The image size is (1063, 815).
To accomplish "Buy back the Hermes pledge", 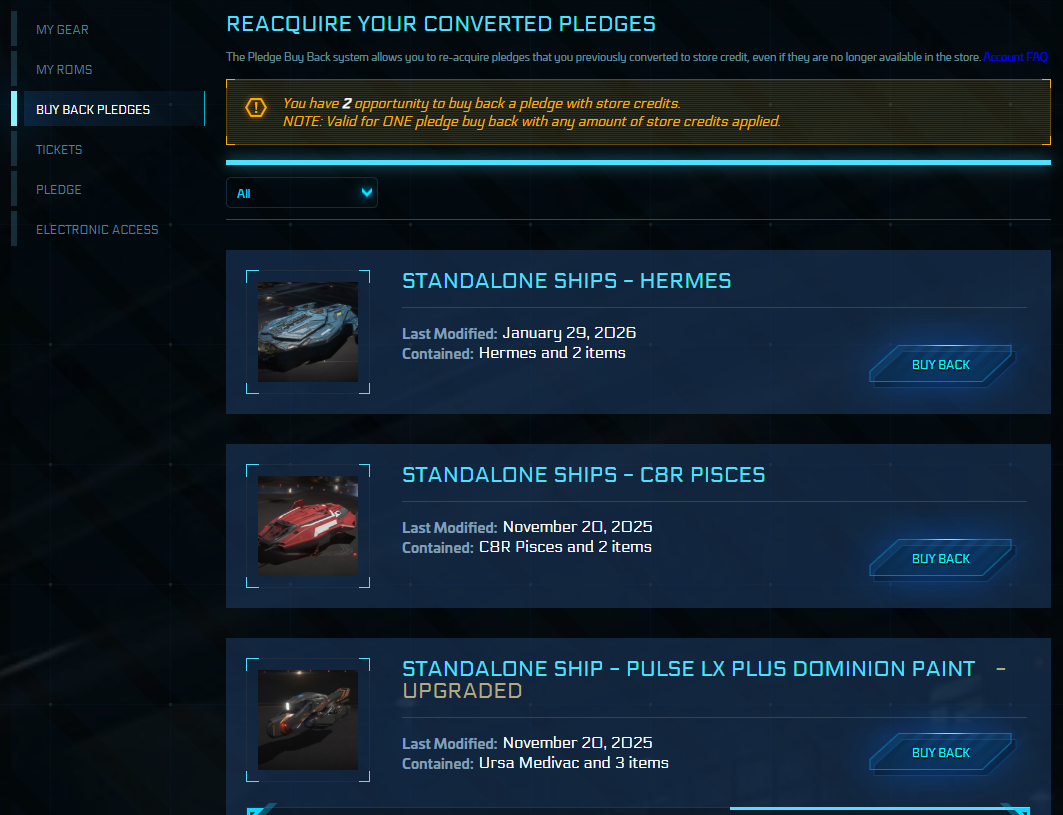I will [941, 365].
